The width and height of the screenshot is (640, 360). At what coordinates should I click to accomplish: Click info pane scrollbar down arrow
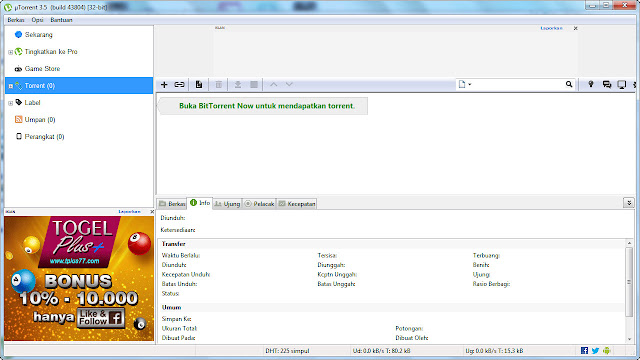pos(629,339)
